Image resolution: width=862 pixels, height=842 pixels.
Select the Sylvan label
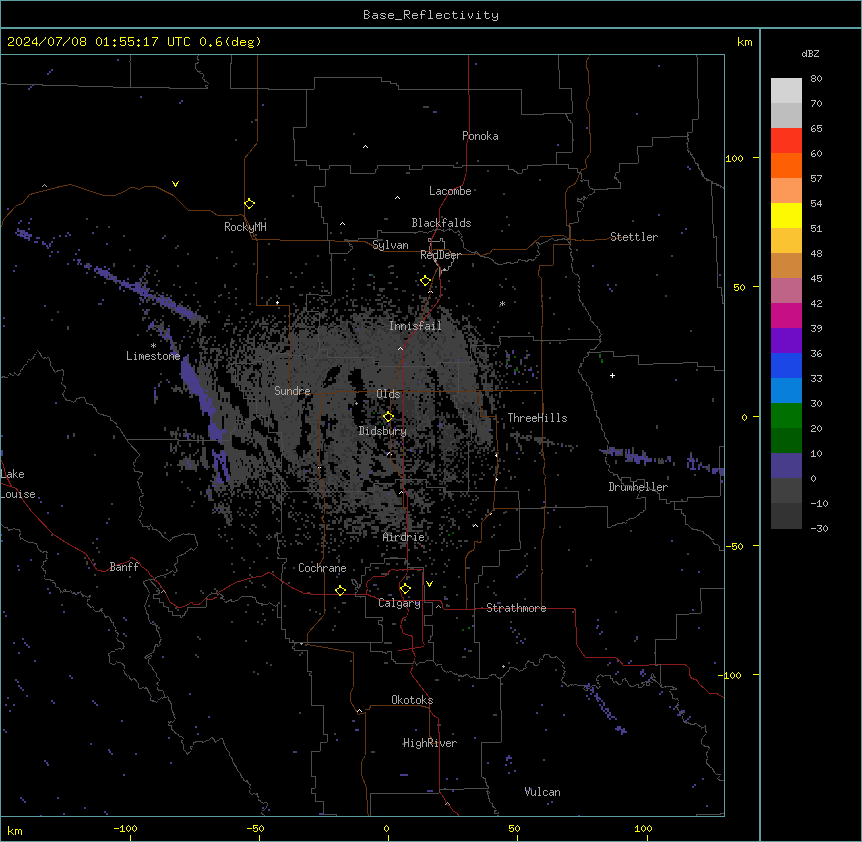[390, 245]
